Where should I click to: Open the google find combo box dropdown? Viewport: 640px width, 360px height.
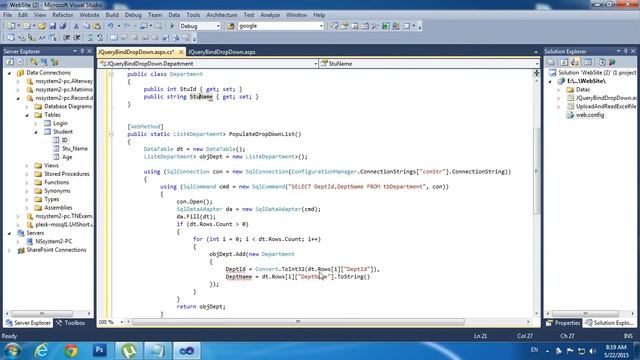tap(321, 26)
